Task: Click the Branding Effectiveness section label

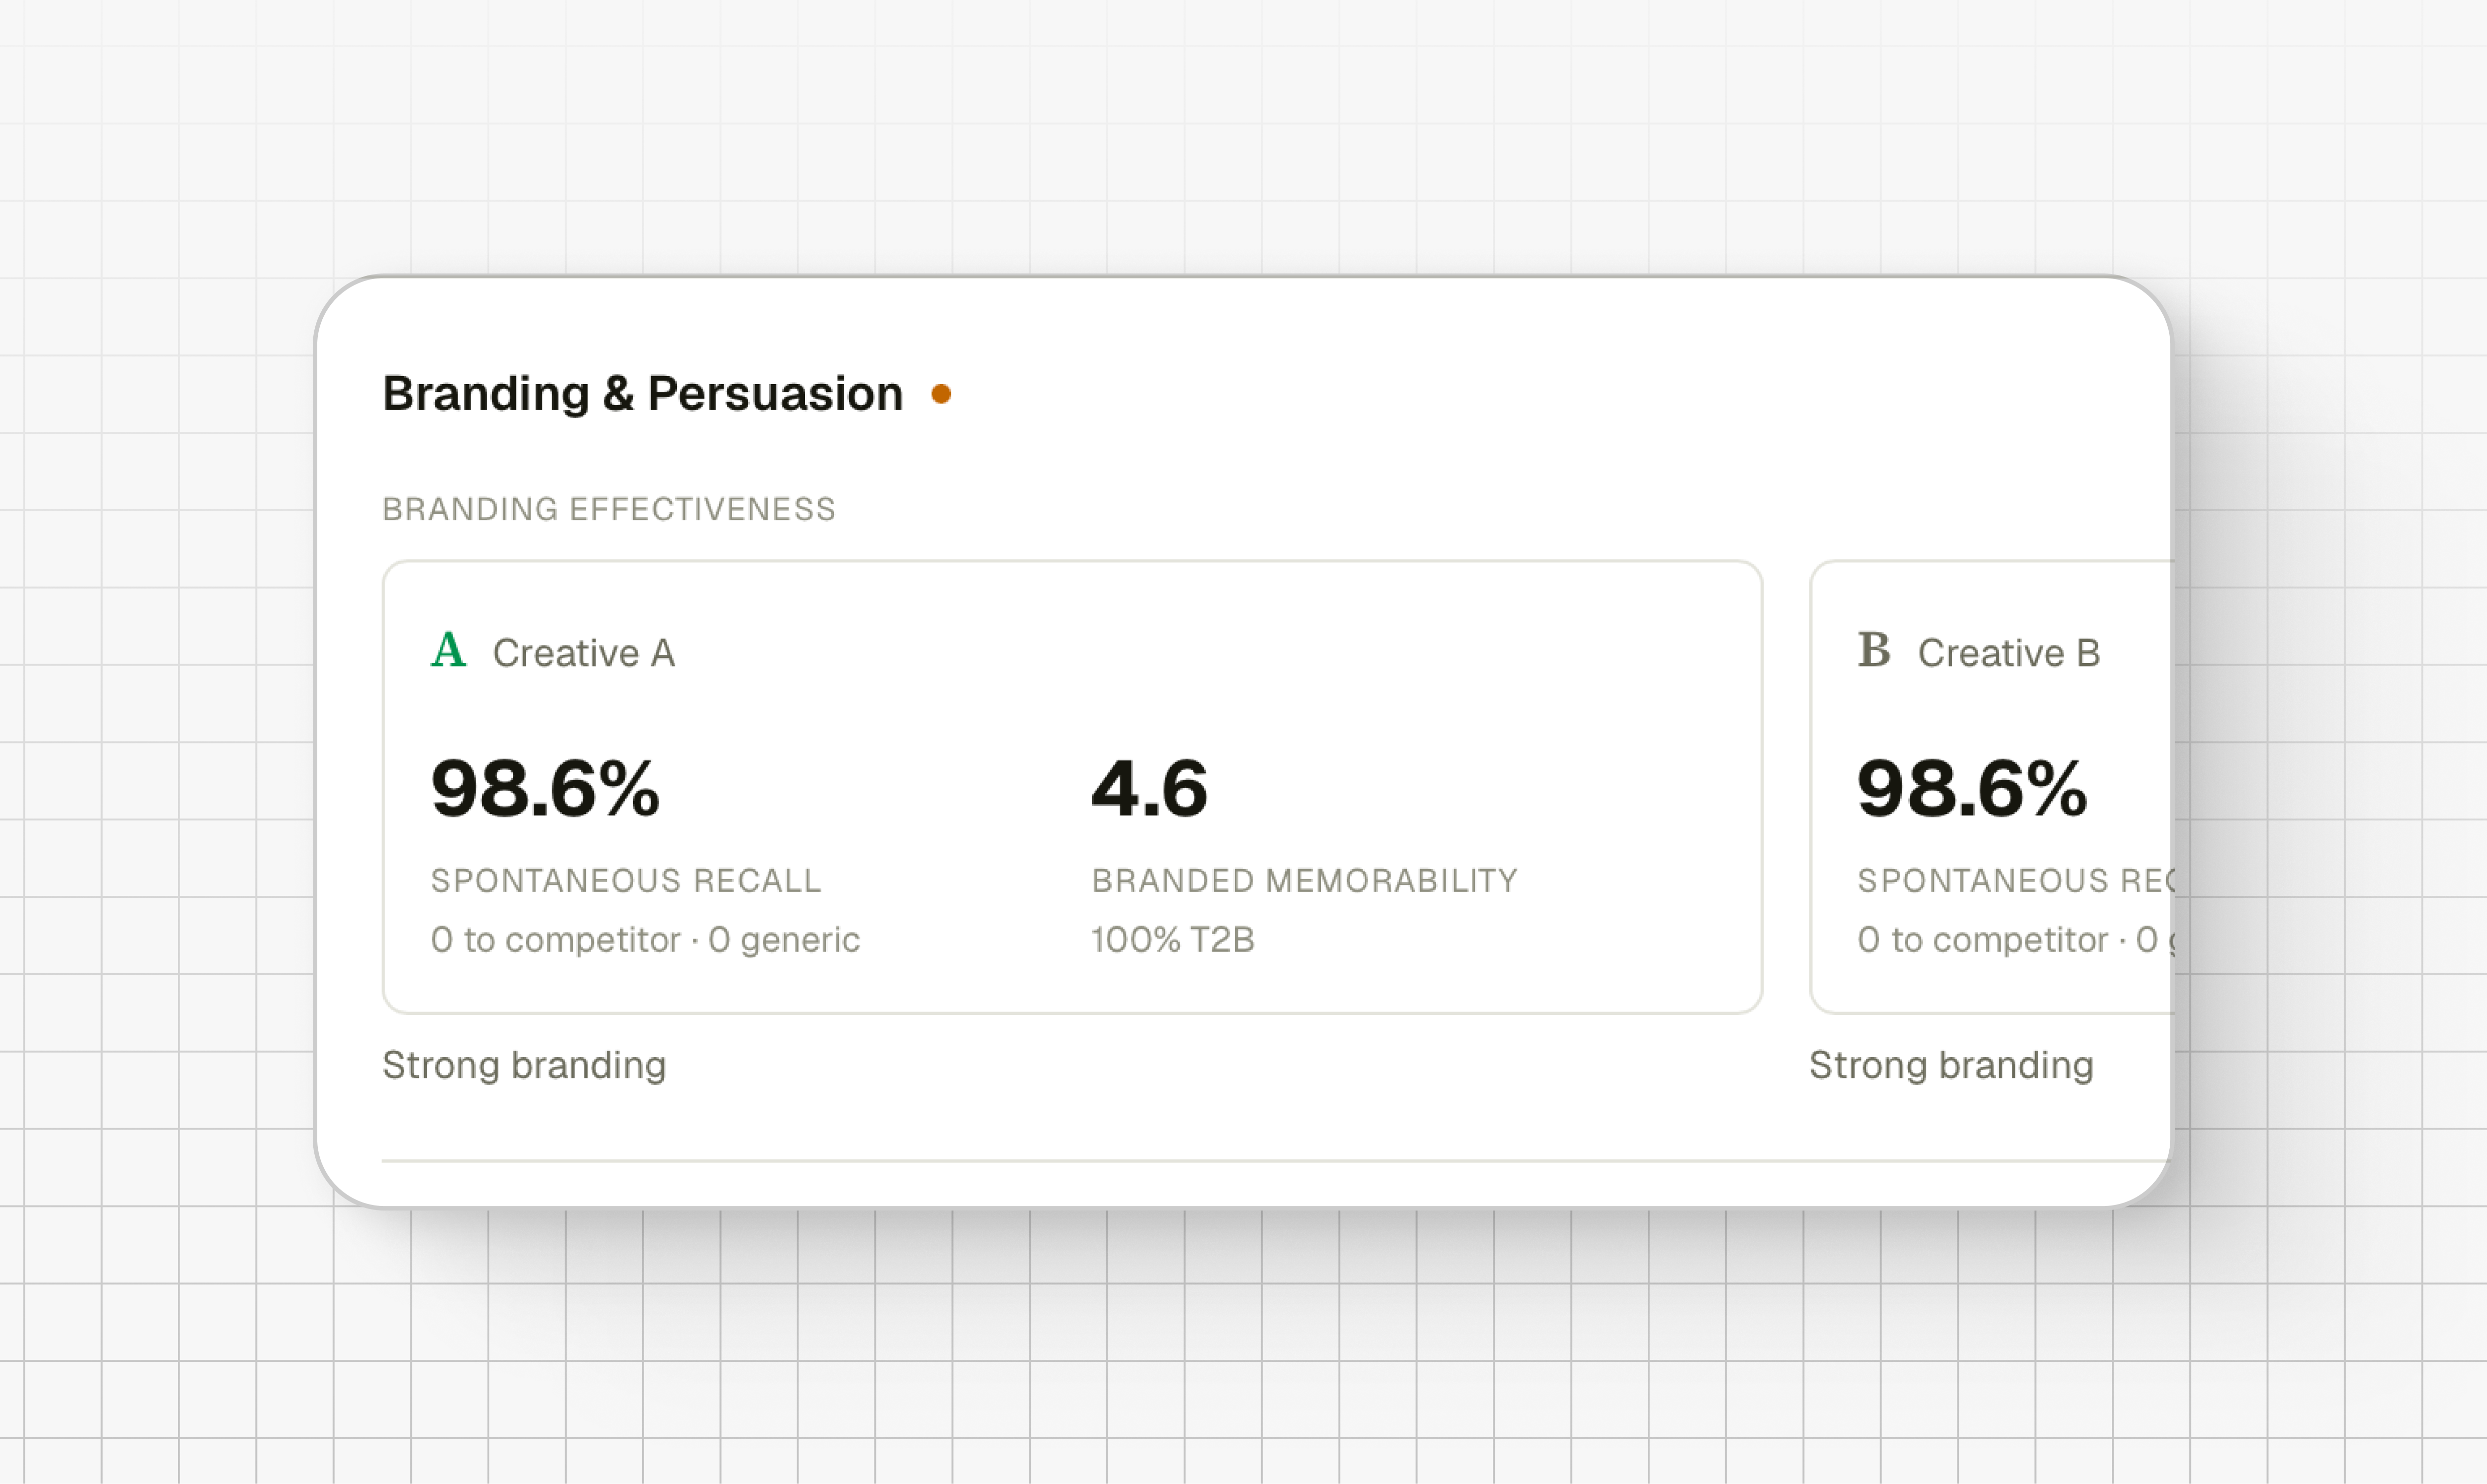Action: click(608, 509)
